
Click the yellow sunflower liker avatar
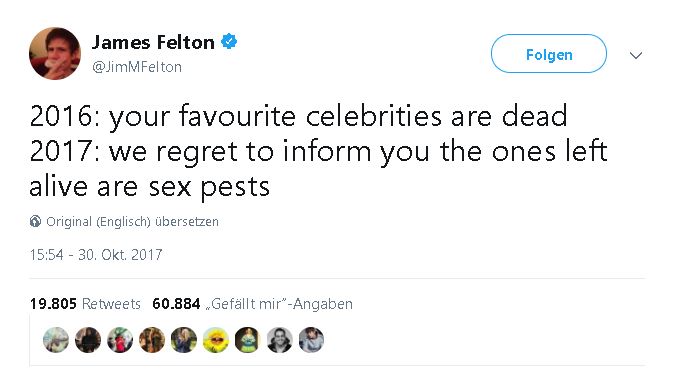216,340
